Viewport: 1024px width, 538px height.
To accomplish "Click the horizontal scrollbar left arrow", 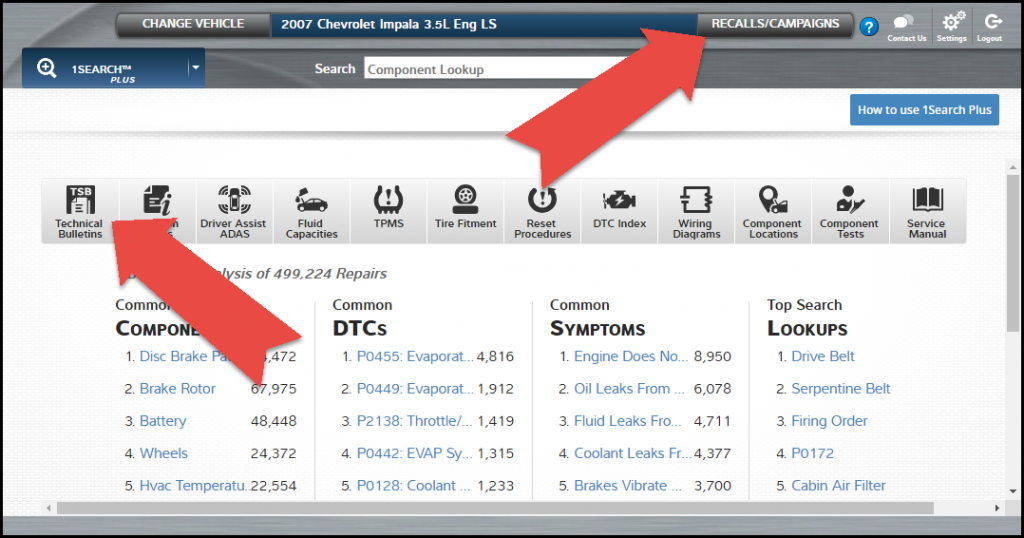I will point(48,508).
